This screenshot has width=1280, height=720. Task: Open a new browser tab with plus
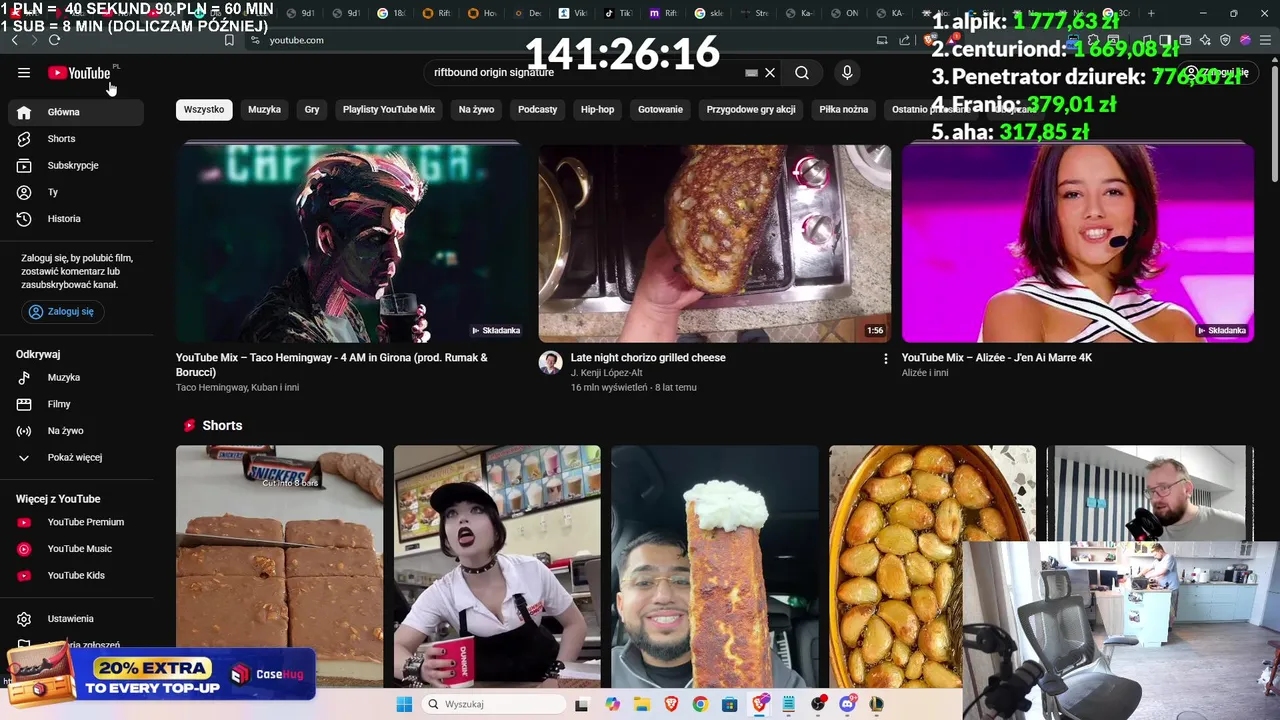1151,13
